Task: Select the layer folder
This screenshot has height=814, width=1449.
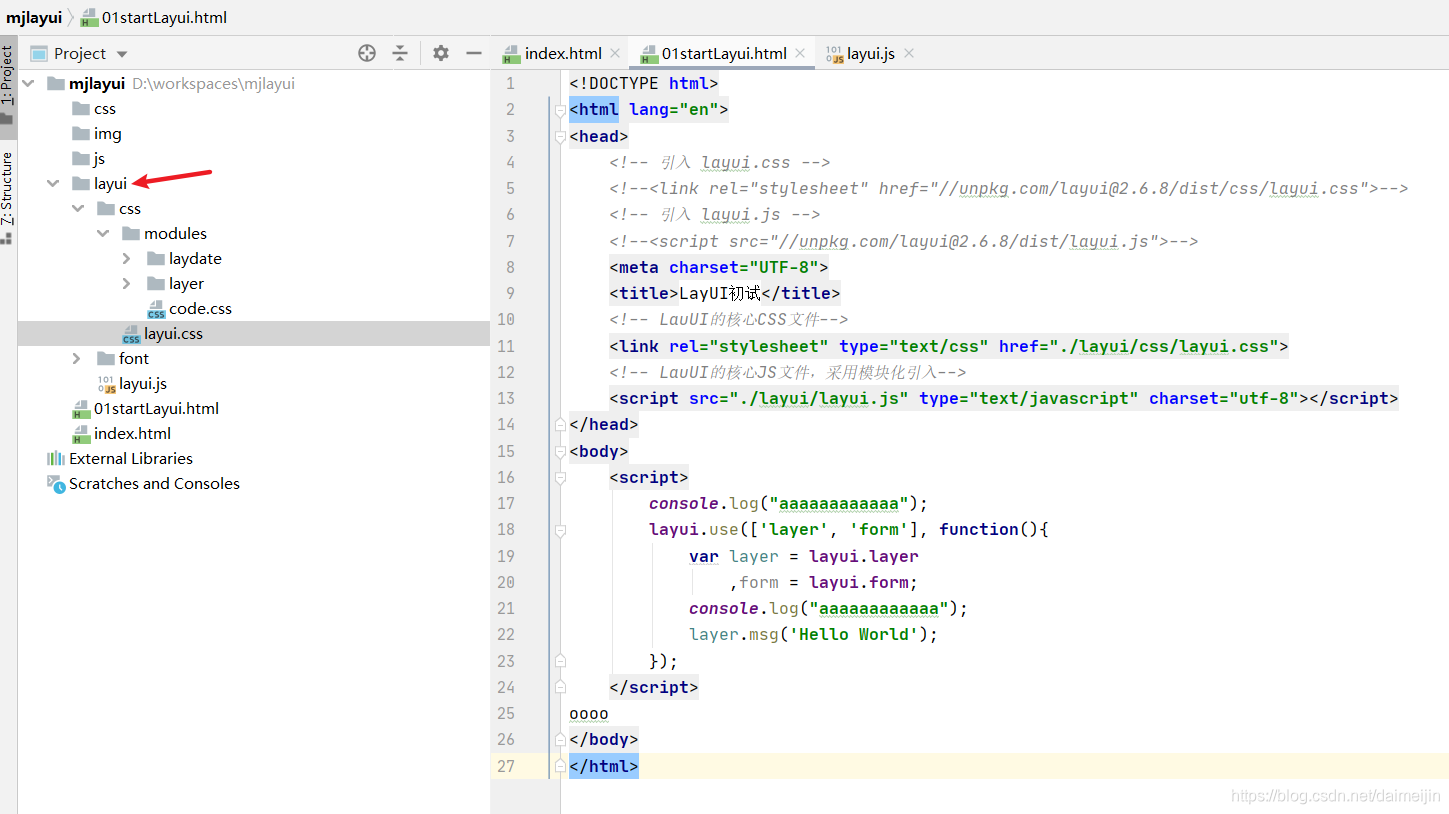Action: click(x=186, y=284)
